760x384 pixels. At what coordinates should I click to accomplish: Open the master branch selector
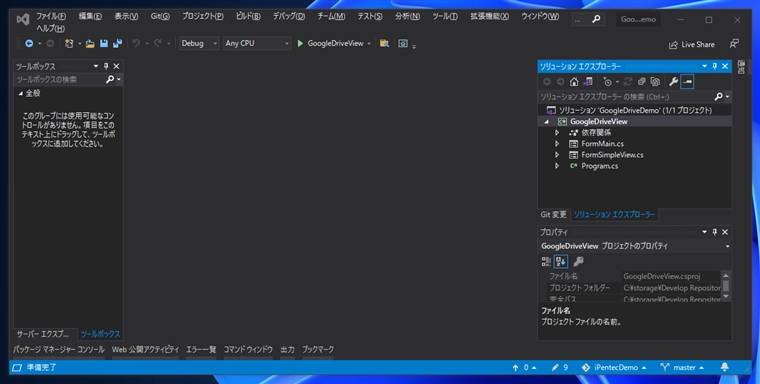(x=682, y=368)
